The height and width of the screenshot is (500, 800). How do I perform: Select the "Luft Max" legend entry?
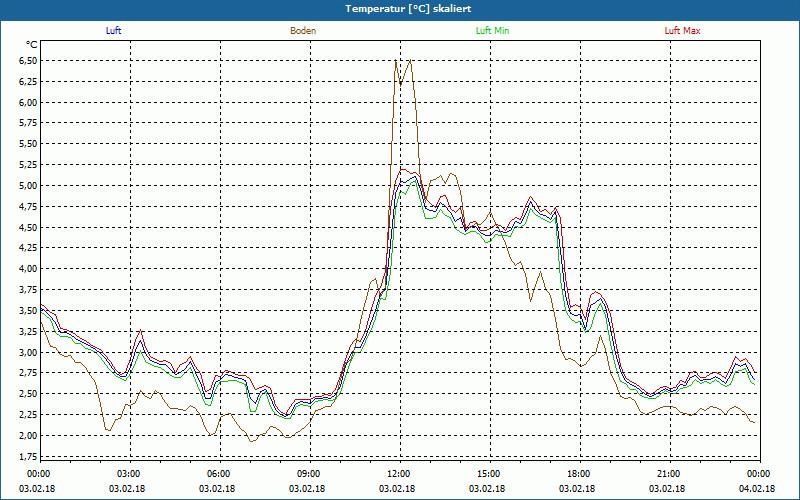[682, 31]
